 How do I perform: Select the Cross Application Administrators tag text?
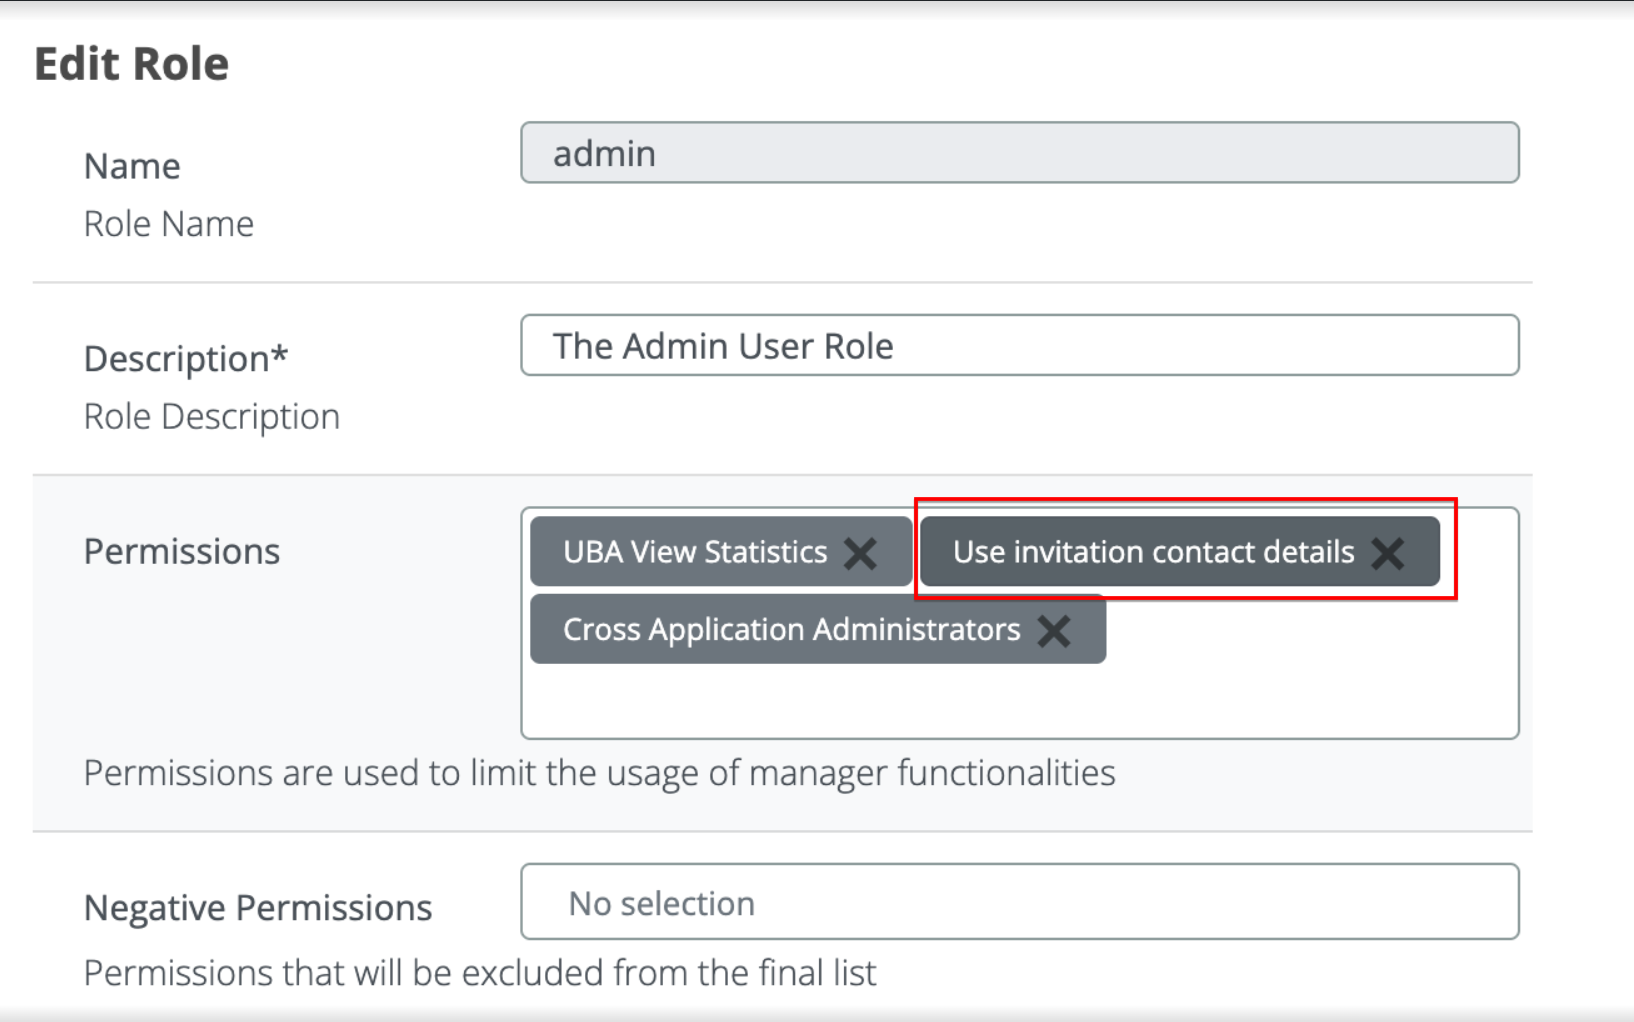[791, 630]
